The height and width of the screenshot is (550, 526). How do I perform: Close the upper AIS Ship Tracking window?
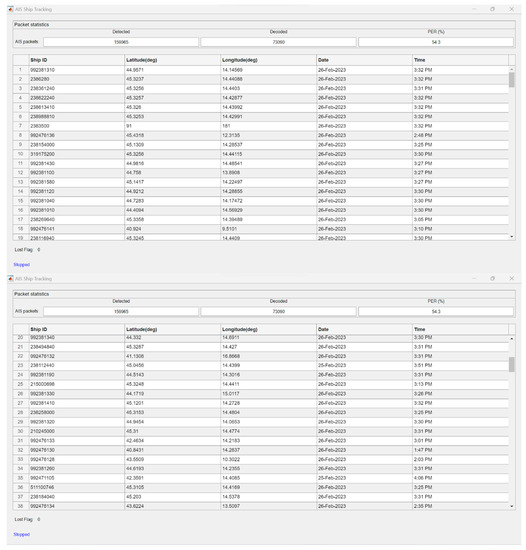(x=511, y=9)
